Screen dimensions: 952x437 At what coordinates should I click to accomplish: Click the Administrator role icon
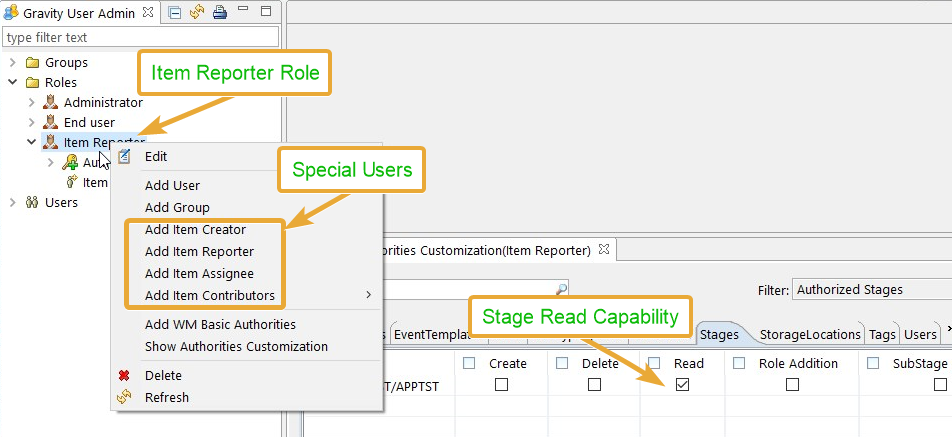pos(51,102)
